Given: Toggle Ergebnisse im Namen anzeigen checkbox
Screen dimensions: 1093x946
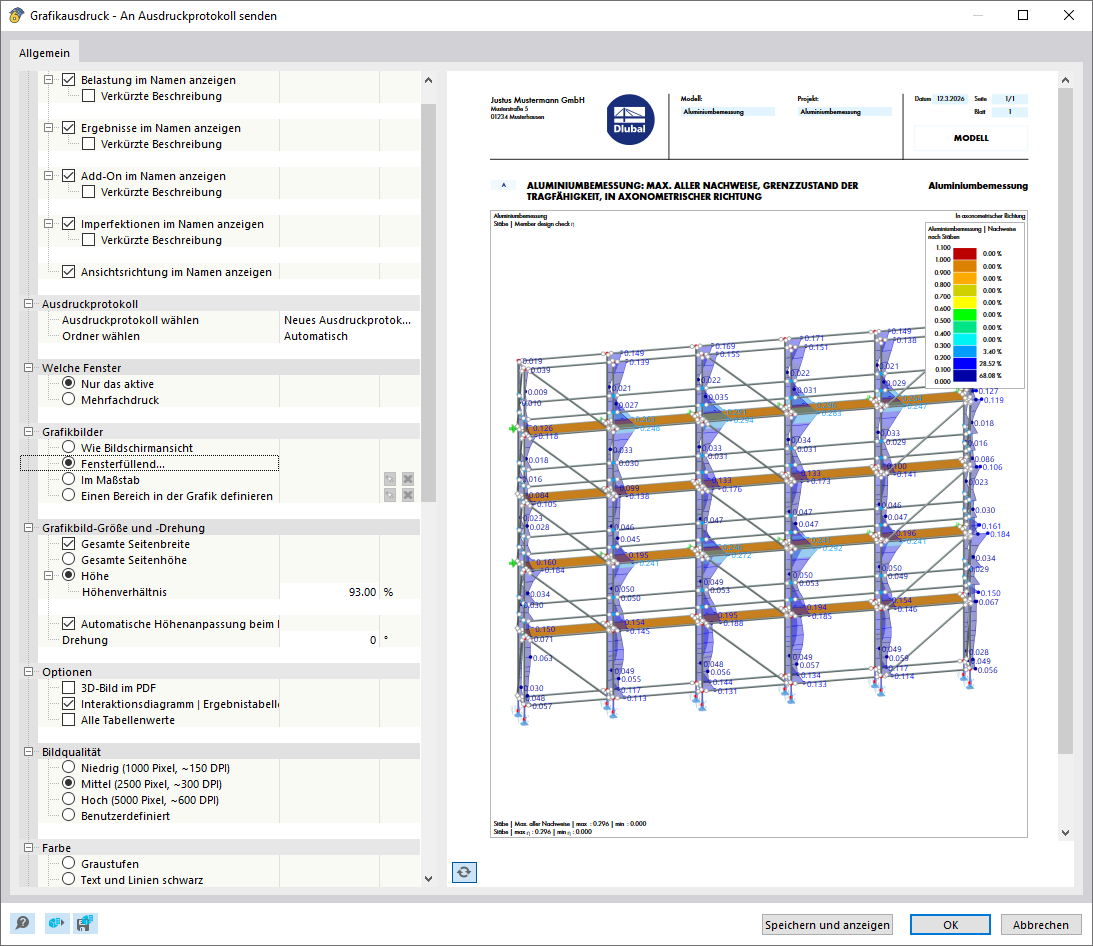Looking at the screenshot, I should click(68, 128).
